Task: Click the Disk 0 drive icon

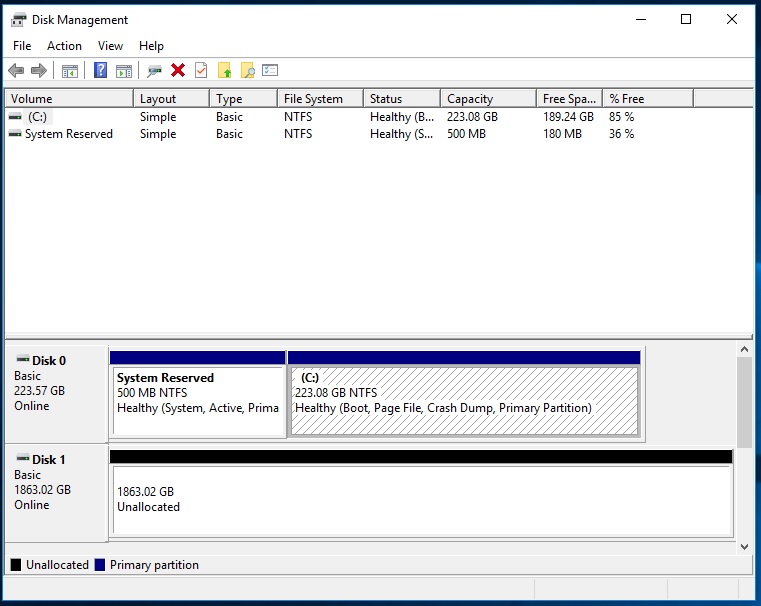Action: pyautogui.click(x=23, y=359)
